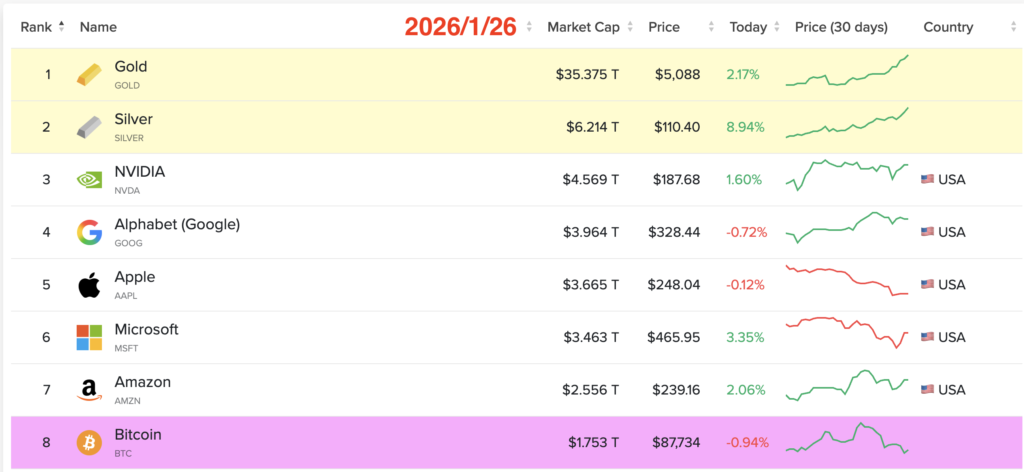Click the NVIDIA logo icon
This screenshot has width=1024, height=472.
(89, 180)
